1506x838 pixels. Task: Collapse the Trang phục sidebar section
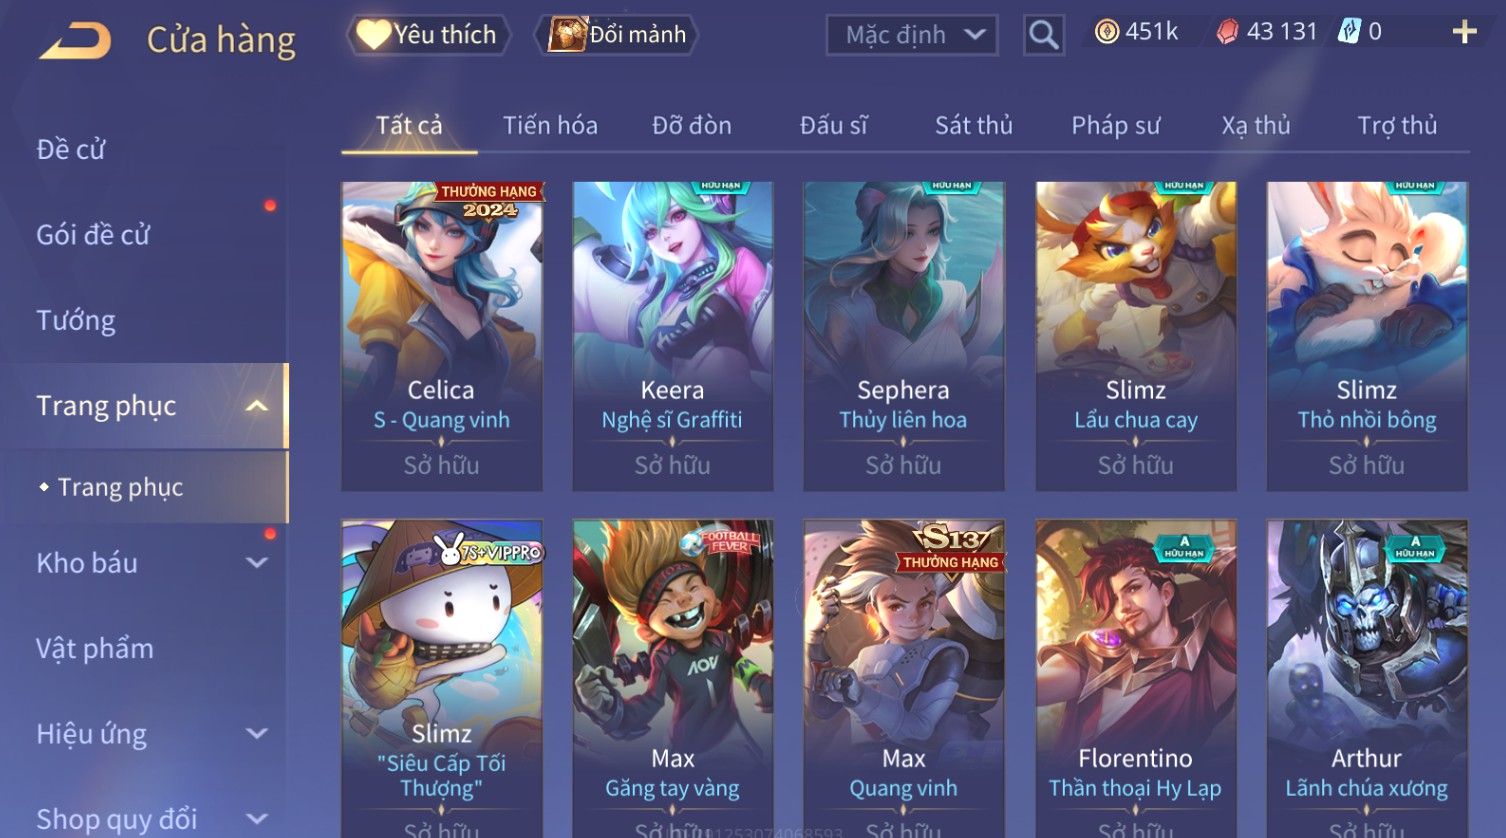(x=257, y=406)
